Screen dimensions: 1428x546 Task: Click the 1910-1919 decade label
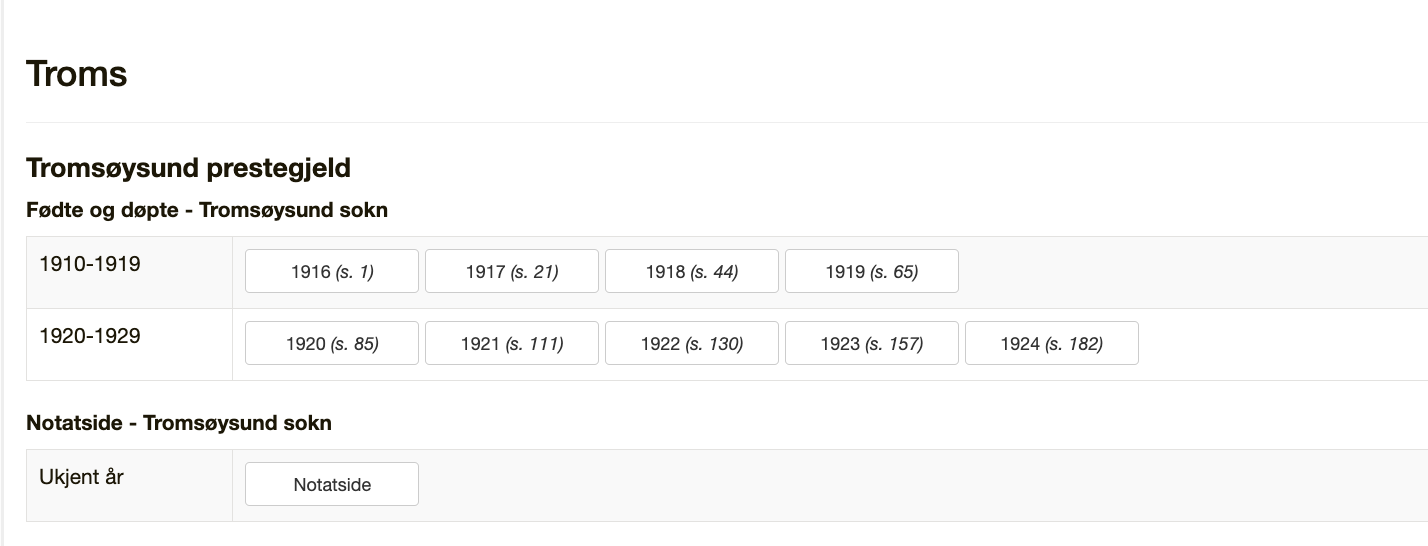[x=90, y=264]
